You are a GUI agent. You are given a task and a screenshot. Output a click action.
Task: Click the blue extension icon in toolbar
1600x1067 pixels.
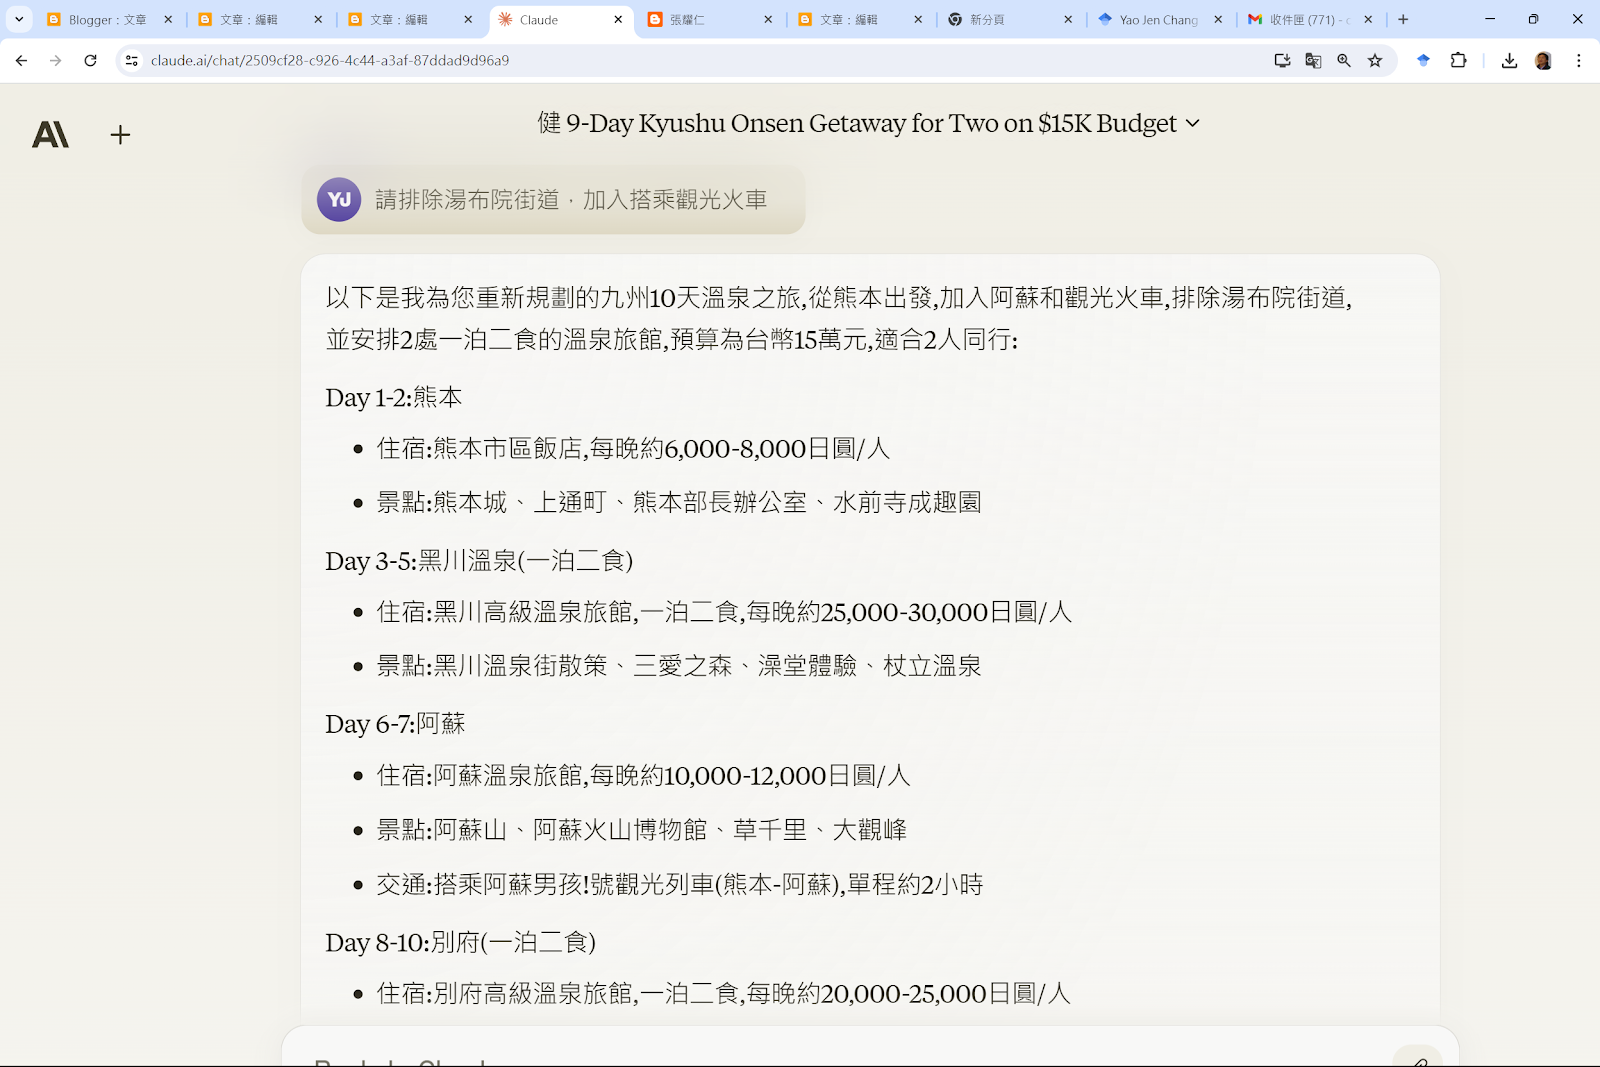tap(1423, 61)
